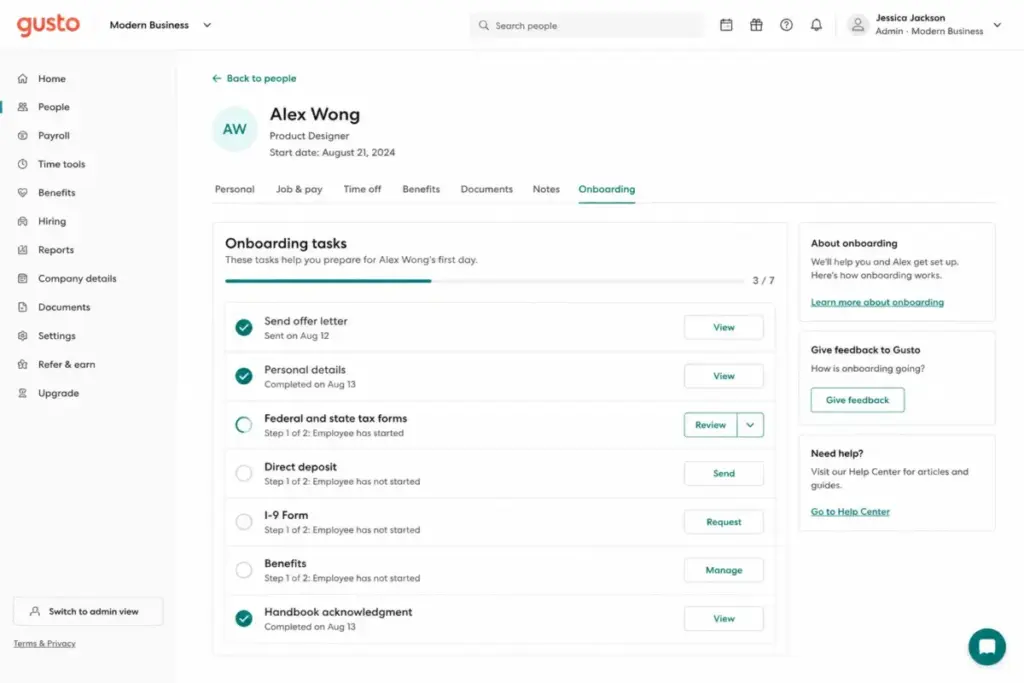Click I-9 Form status circle
This screenshot has width=1024, height=683.
pyautogui.click(x=244, y=522)
